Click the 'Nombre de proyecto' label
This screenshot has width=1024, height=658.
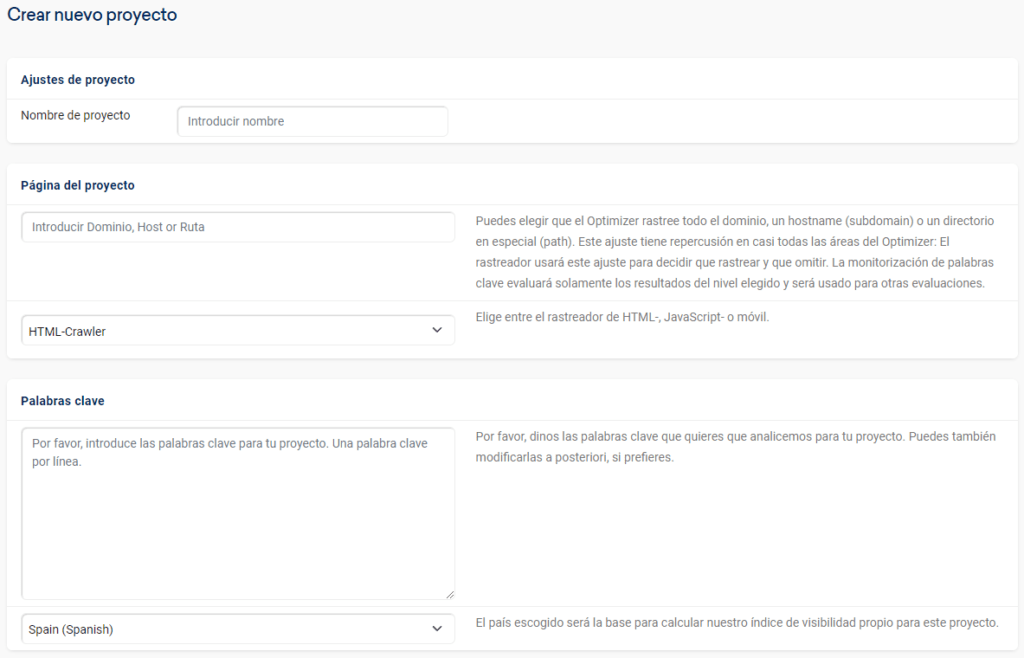[75, 116]
